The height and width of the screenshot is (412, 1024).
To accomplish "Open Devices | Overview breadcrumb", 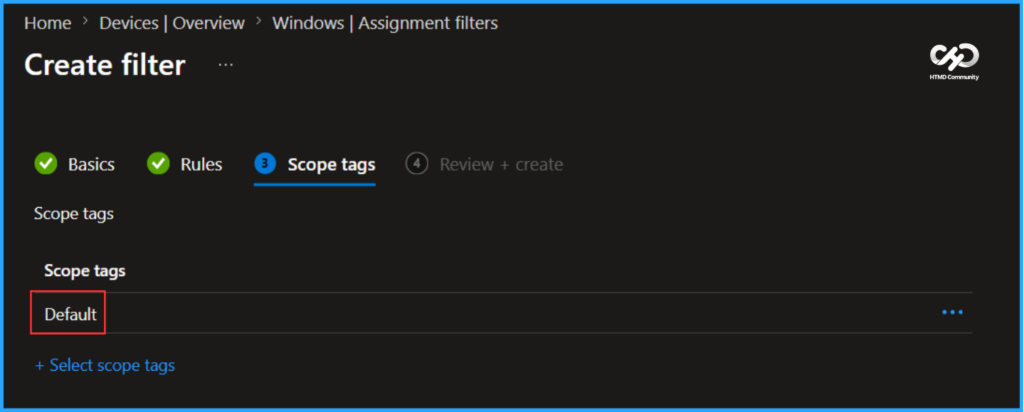I will (172, 24).
